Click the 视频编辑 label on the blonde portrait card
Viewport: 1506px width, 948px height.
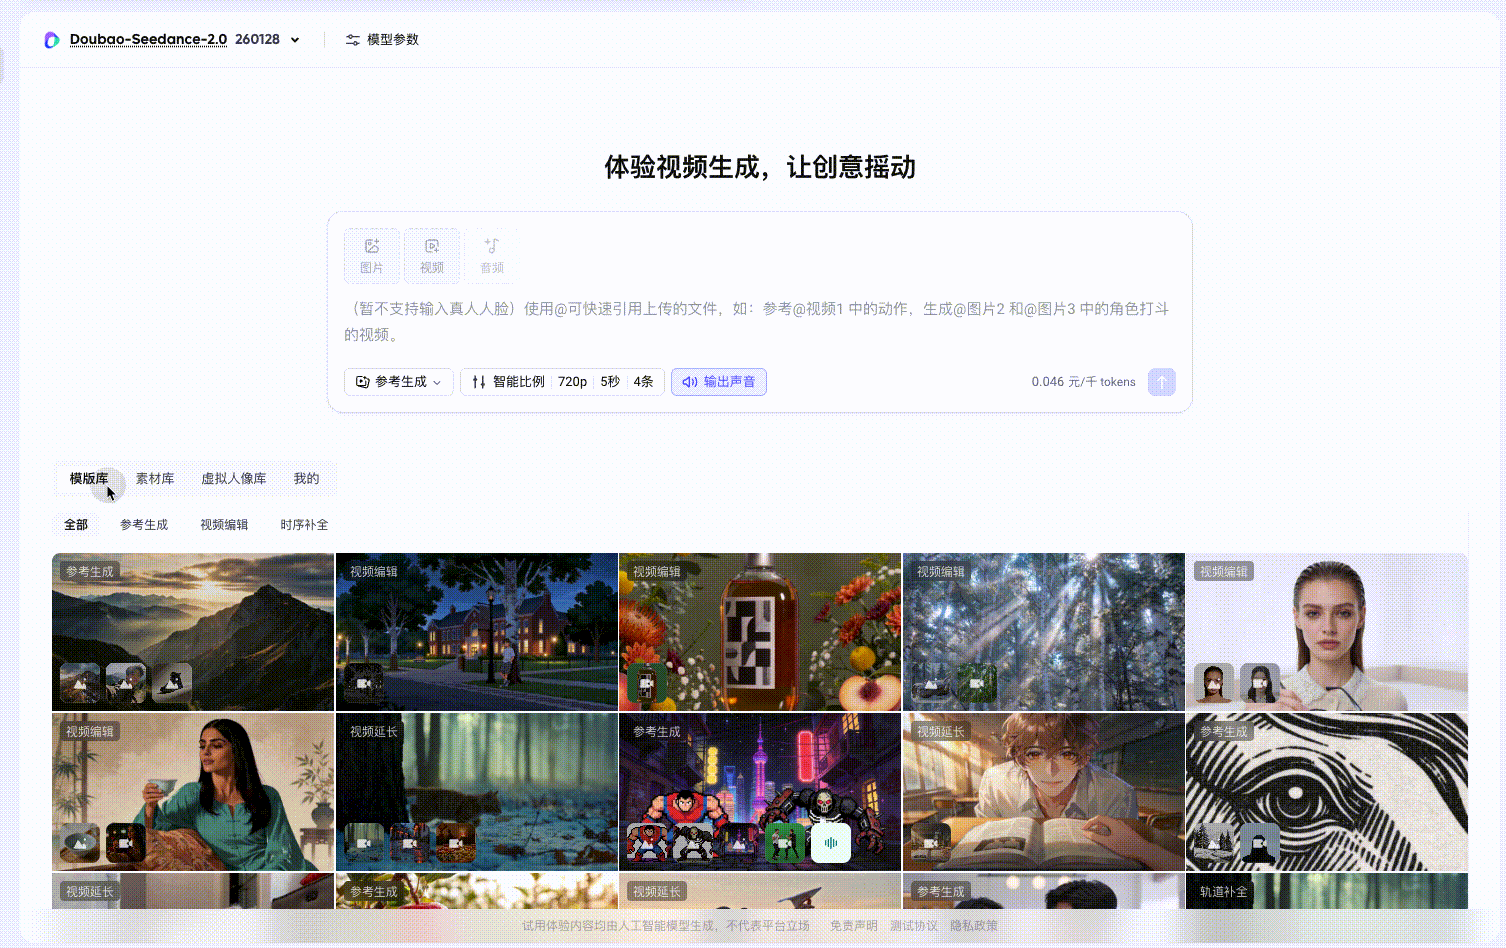pos(1224,572)
